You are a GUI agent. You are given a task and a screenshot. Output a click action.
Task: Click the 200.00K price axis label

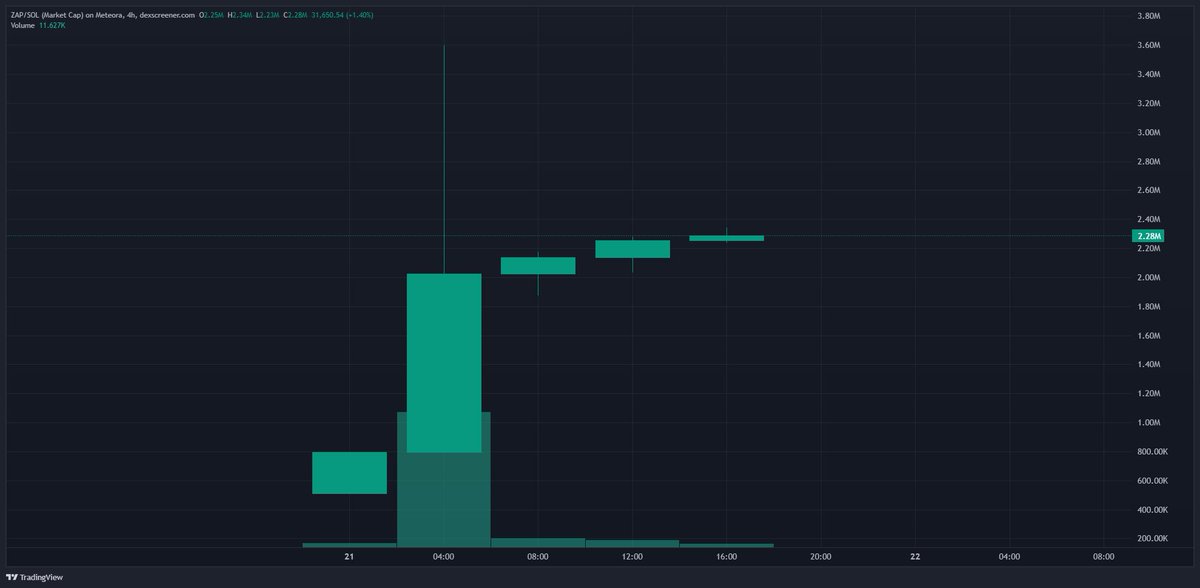pos(1148,539)
